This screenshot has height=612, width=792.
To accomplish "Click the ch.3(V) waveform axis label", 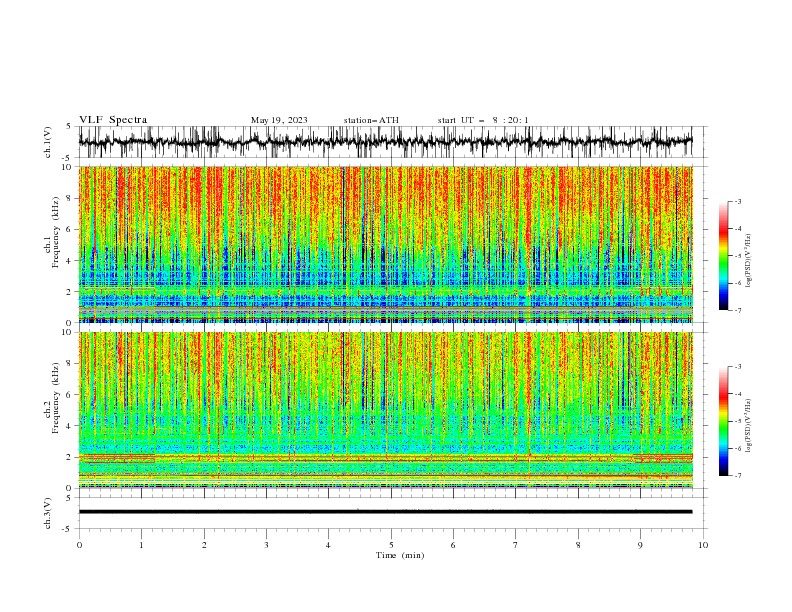I will point(48,513).
